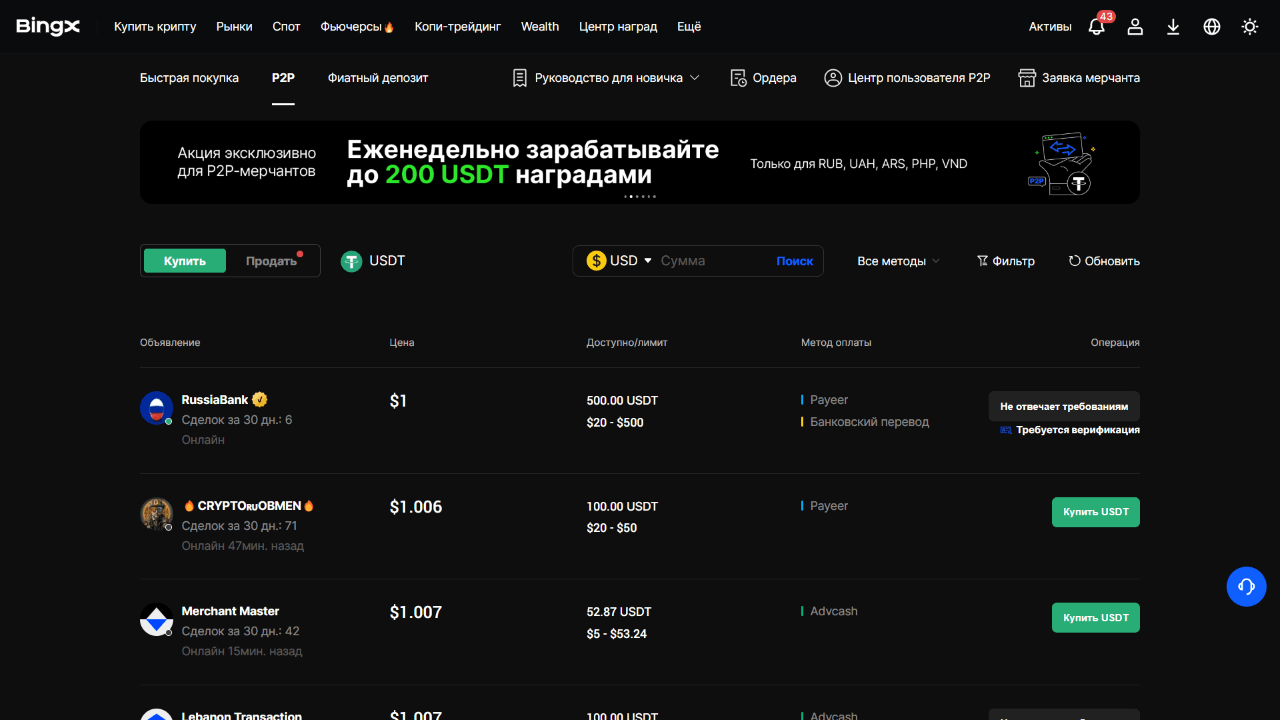Click the banner carousel pagination dots
1280x720 pixels.
click(640, 197)
